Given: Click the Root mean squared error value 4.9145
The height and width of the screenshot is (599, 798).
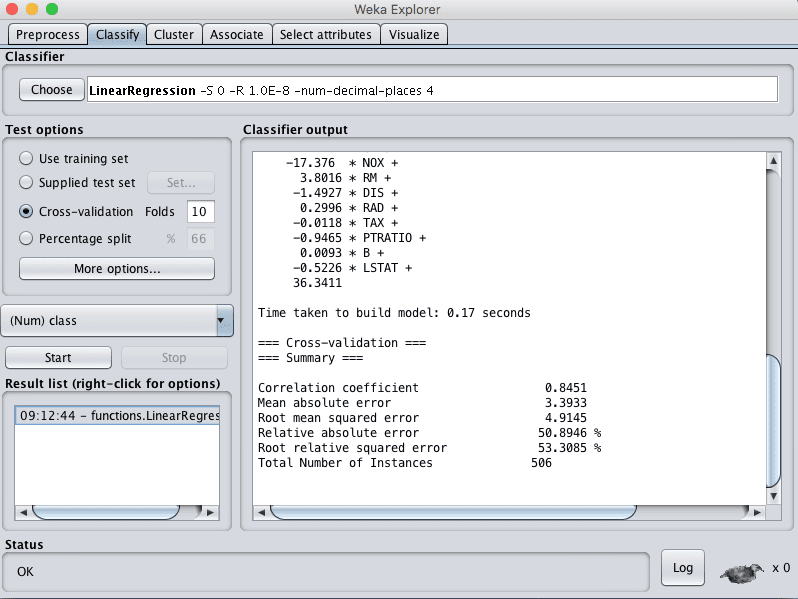Looking at the screenshot, I should [x=565, y=418].
